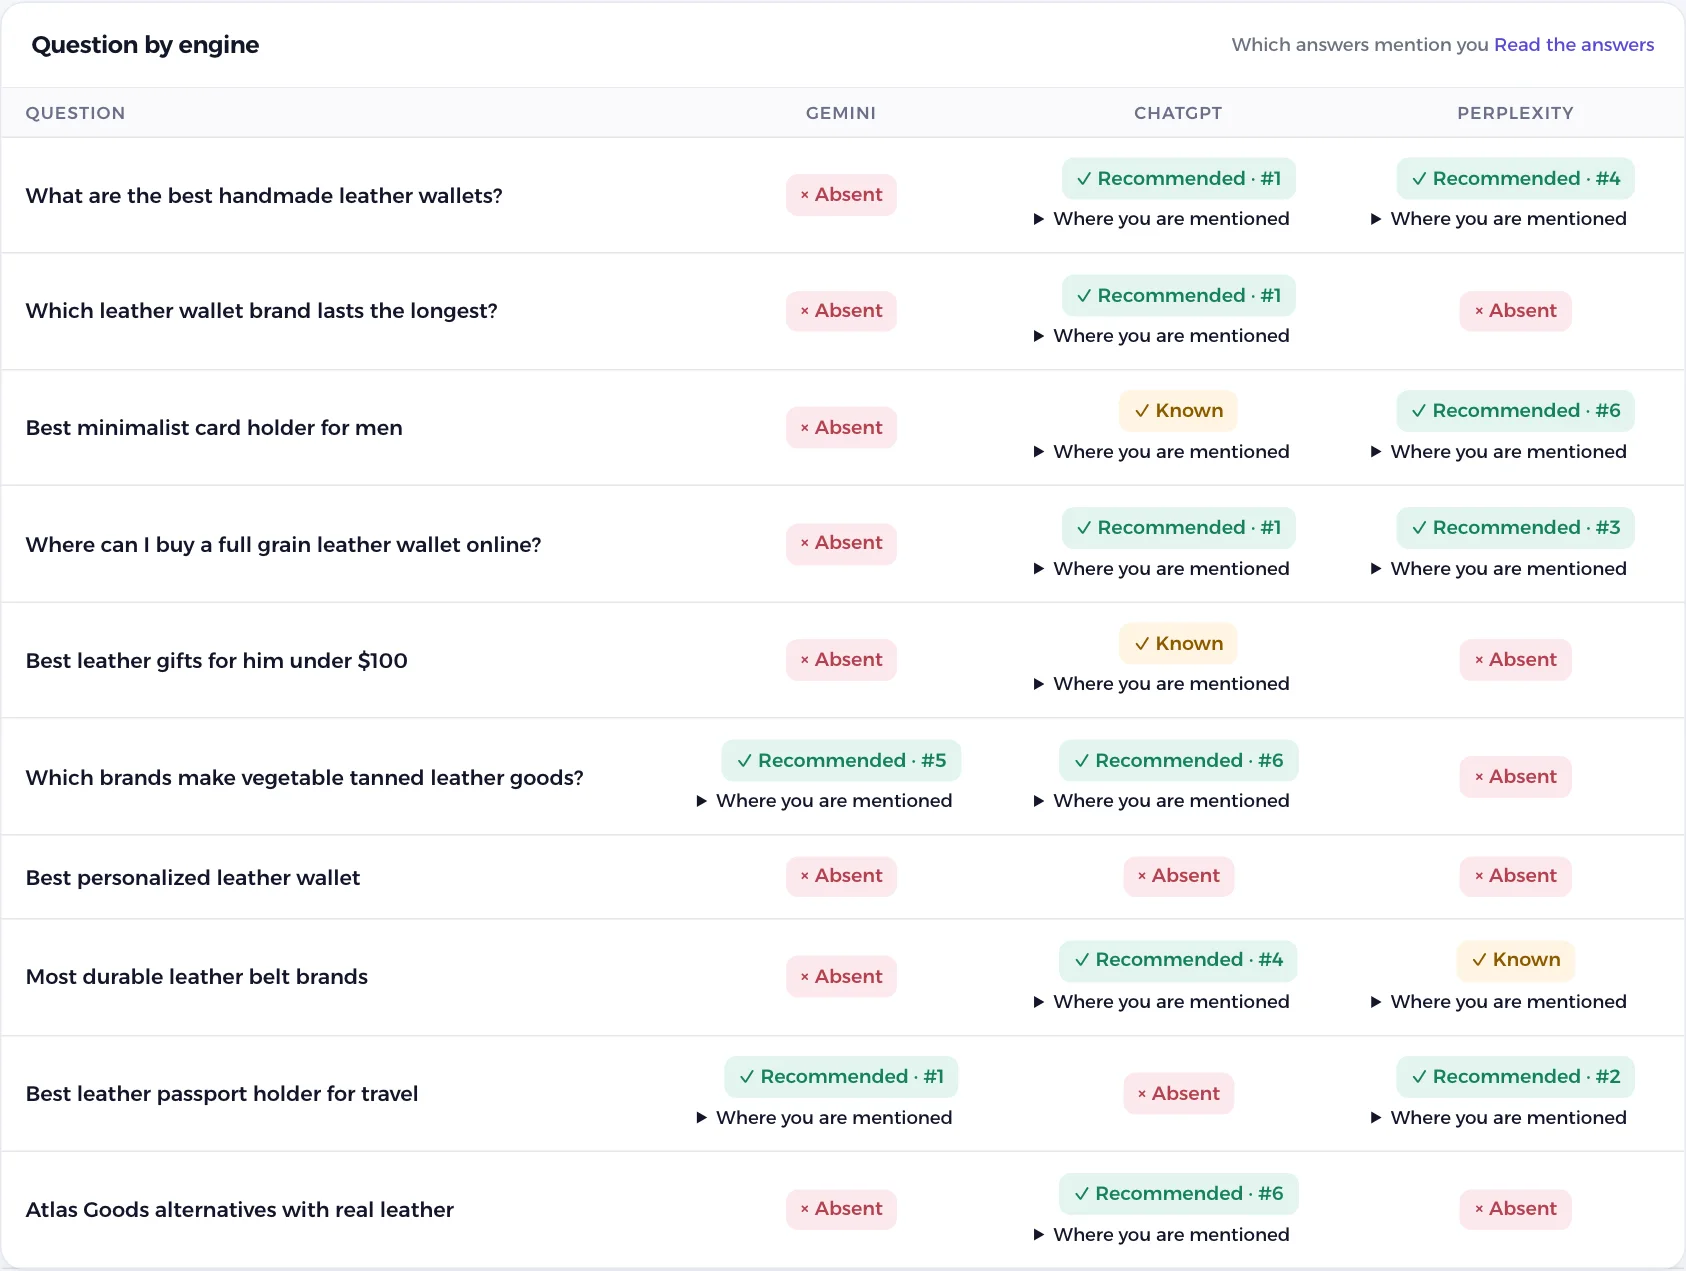Screen dimensions: 1686x1271
Task: Expand Perplexity mentions for leather passport holder
Action: 1498,1117
